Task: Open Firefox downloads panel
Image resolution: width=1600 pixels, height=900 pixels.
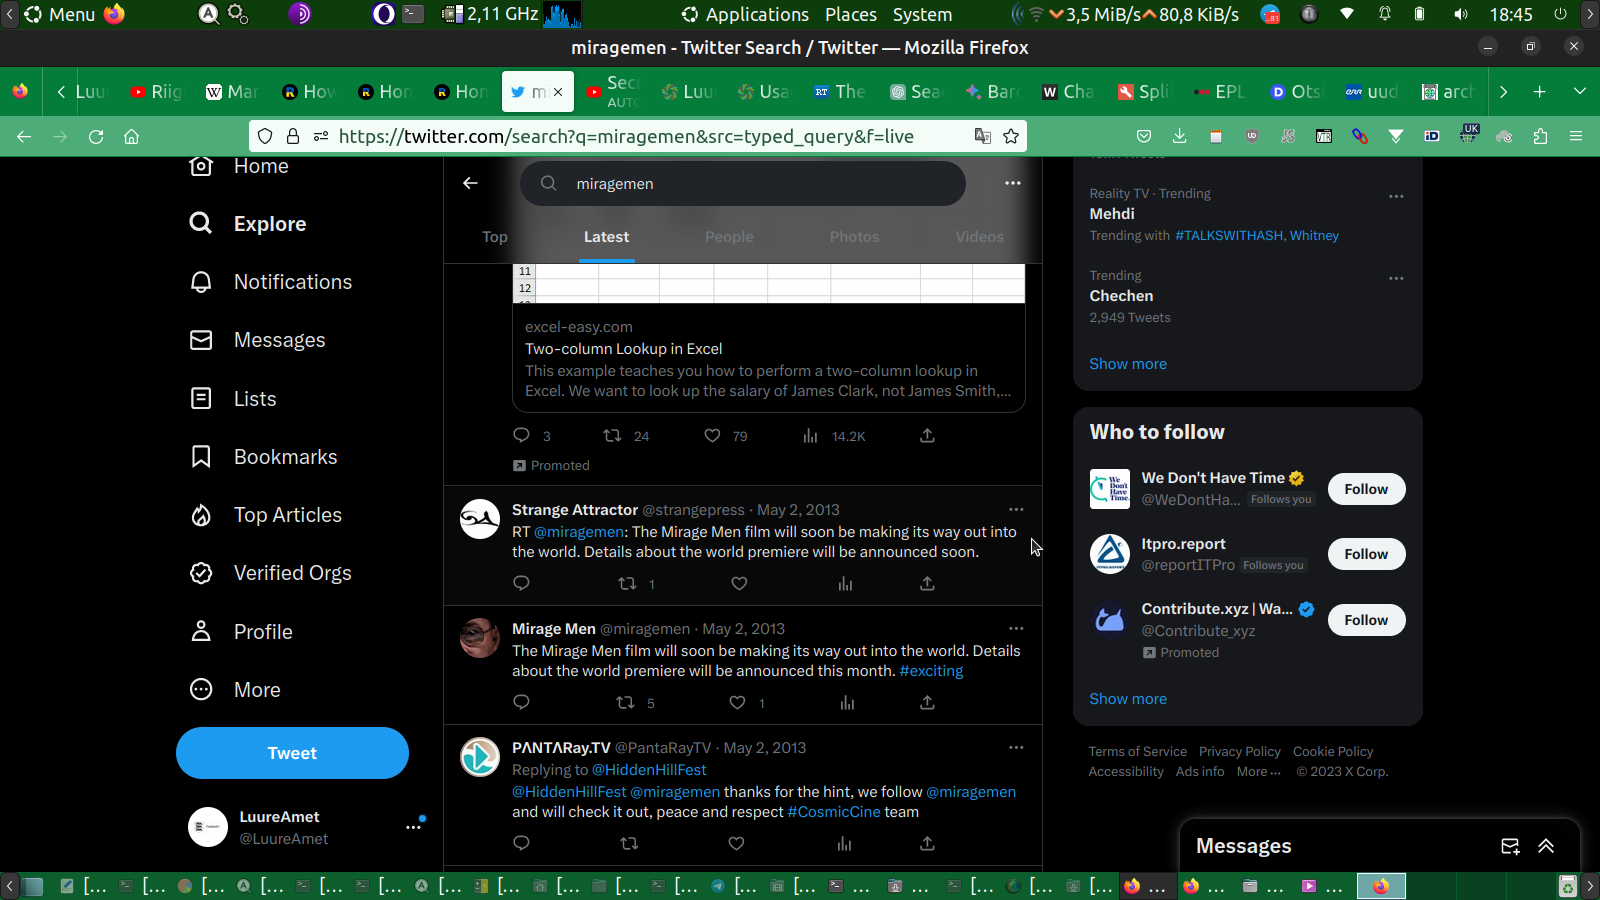Action: point(1180,137)
